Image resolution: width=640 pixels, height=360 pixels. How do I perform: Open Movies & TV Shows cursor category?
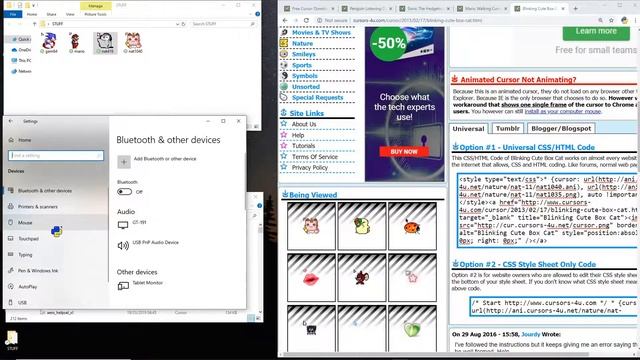(x=321, y=32)
